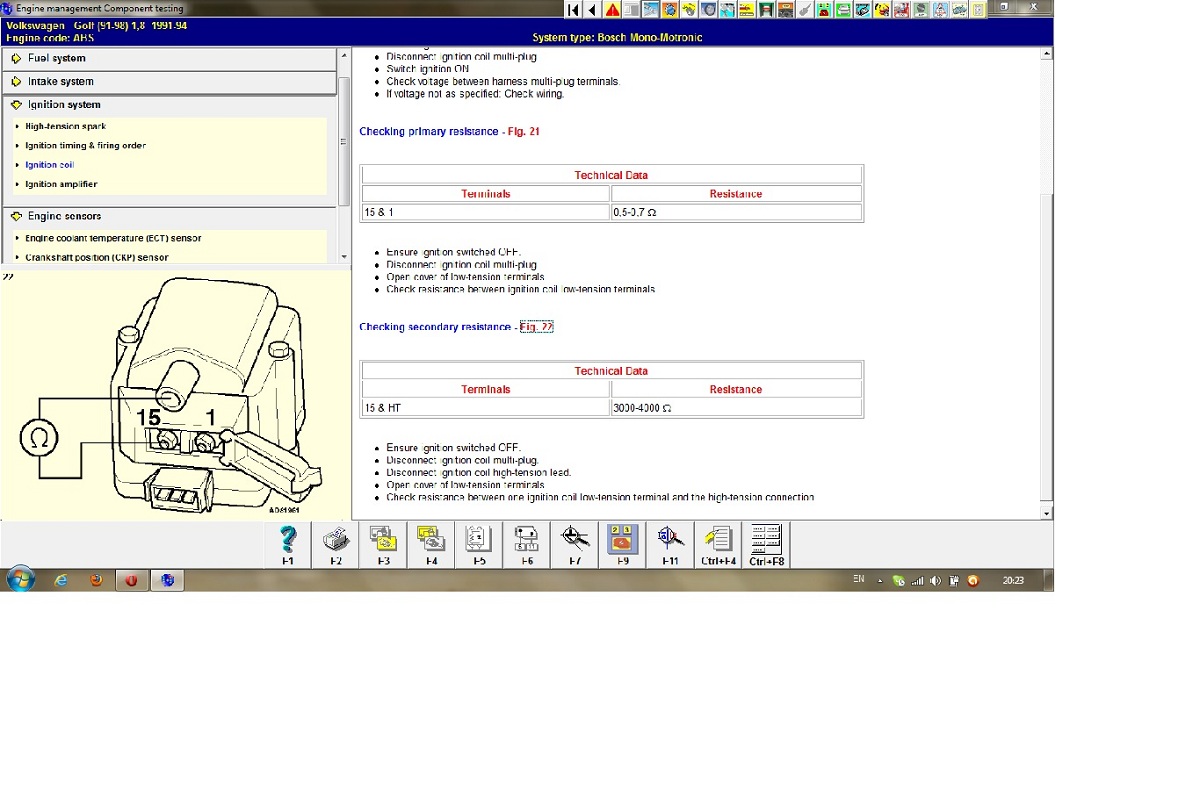Select Ignition timing & firing order
Image resolution: width=1200 pixels, height=790 pixels.
86,146
